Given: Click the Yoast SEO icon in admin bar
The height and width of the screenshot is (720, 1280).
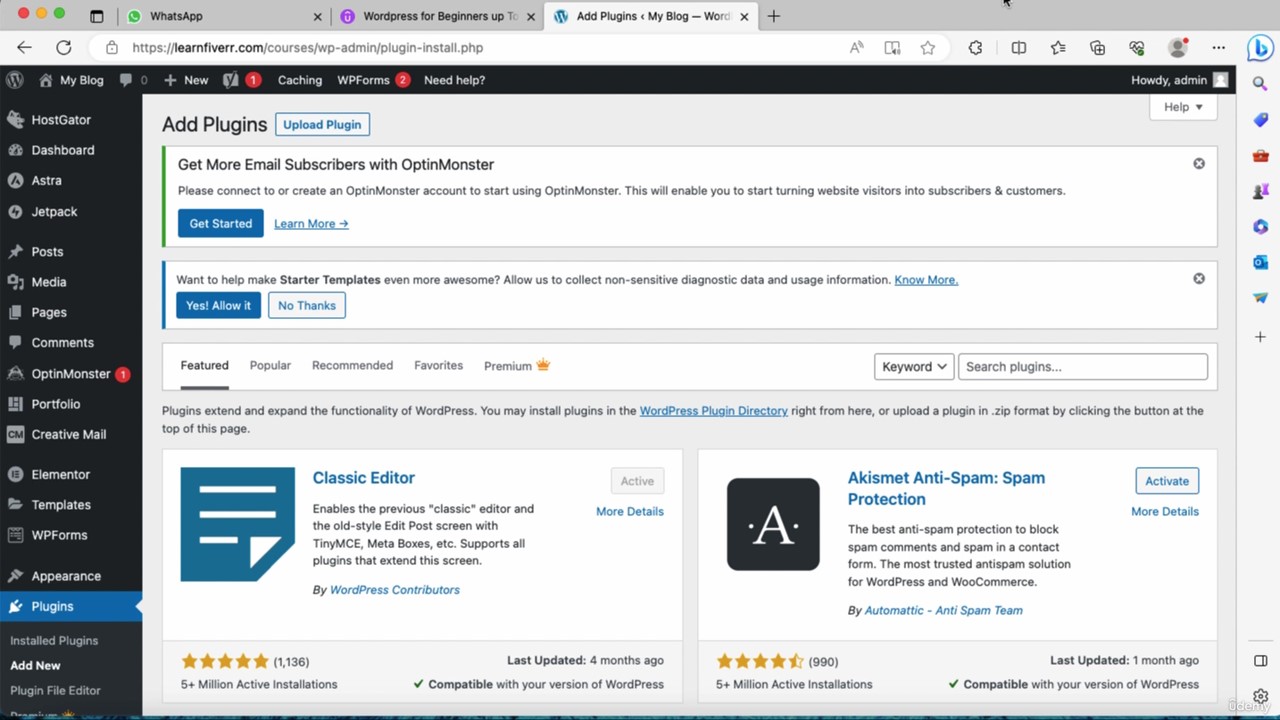Looking at the screenshot, I should pos(231,80).
